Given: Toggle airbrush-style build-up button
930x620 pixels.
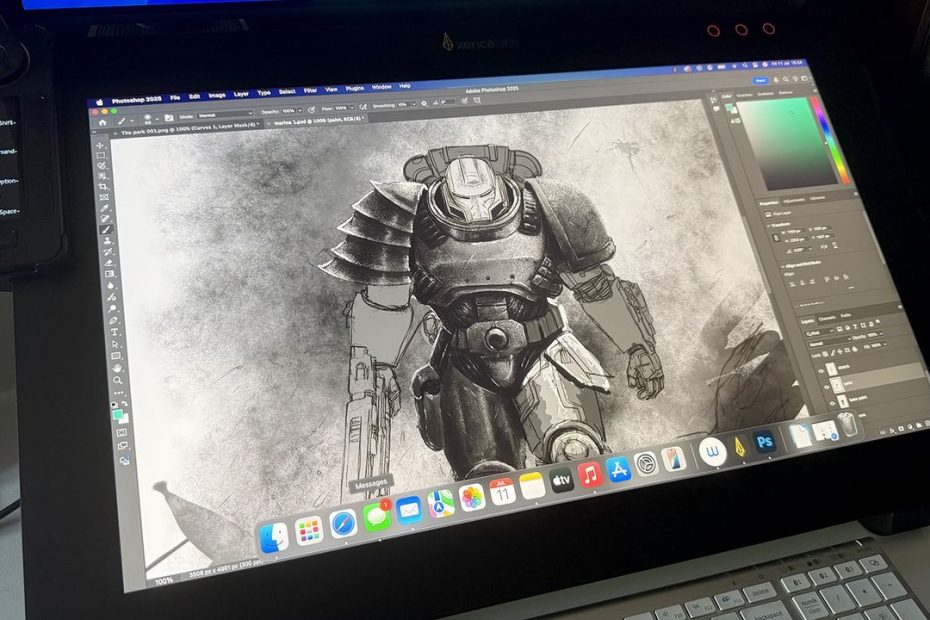Looking at the screenshot, I should (363, 107).
